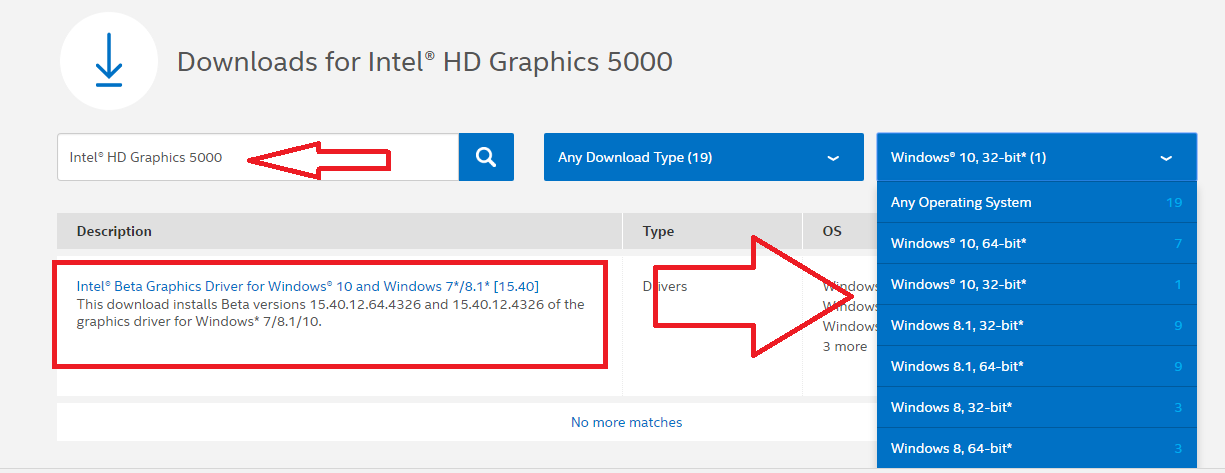Click the blue magnifying glass search button

click(486, 157)
